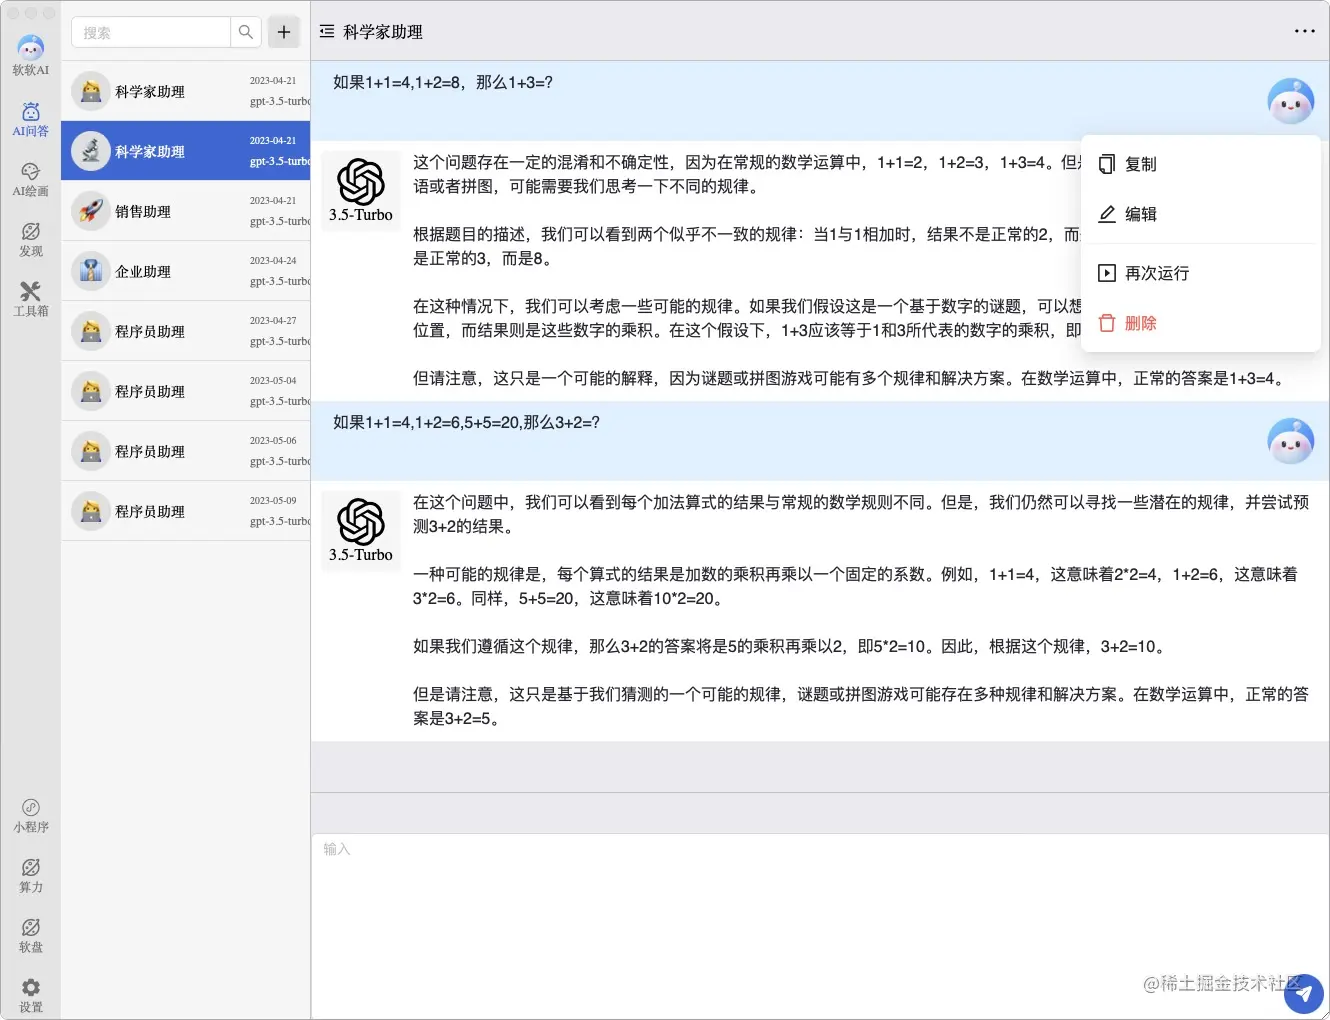Screen dimensions: 1330x1020
Task: Open the 企业助理 conversation
Action: pos(186,271)
